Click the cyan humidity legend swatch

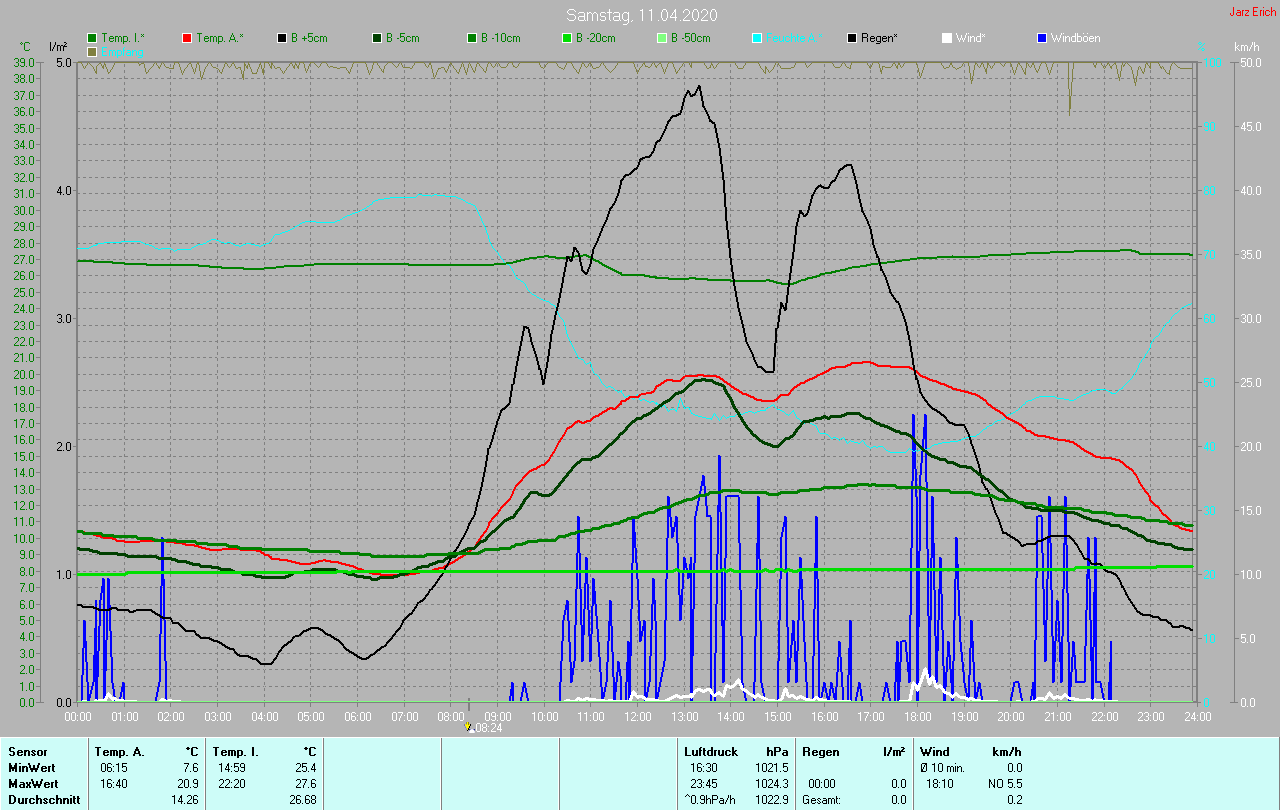[x=757, y=38]
